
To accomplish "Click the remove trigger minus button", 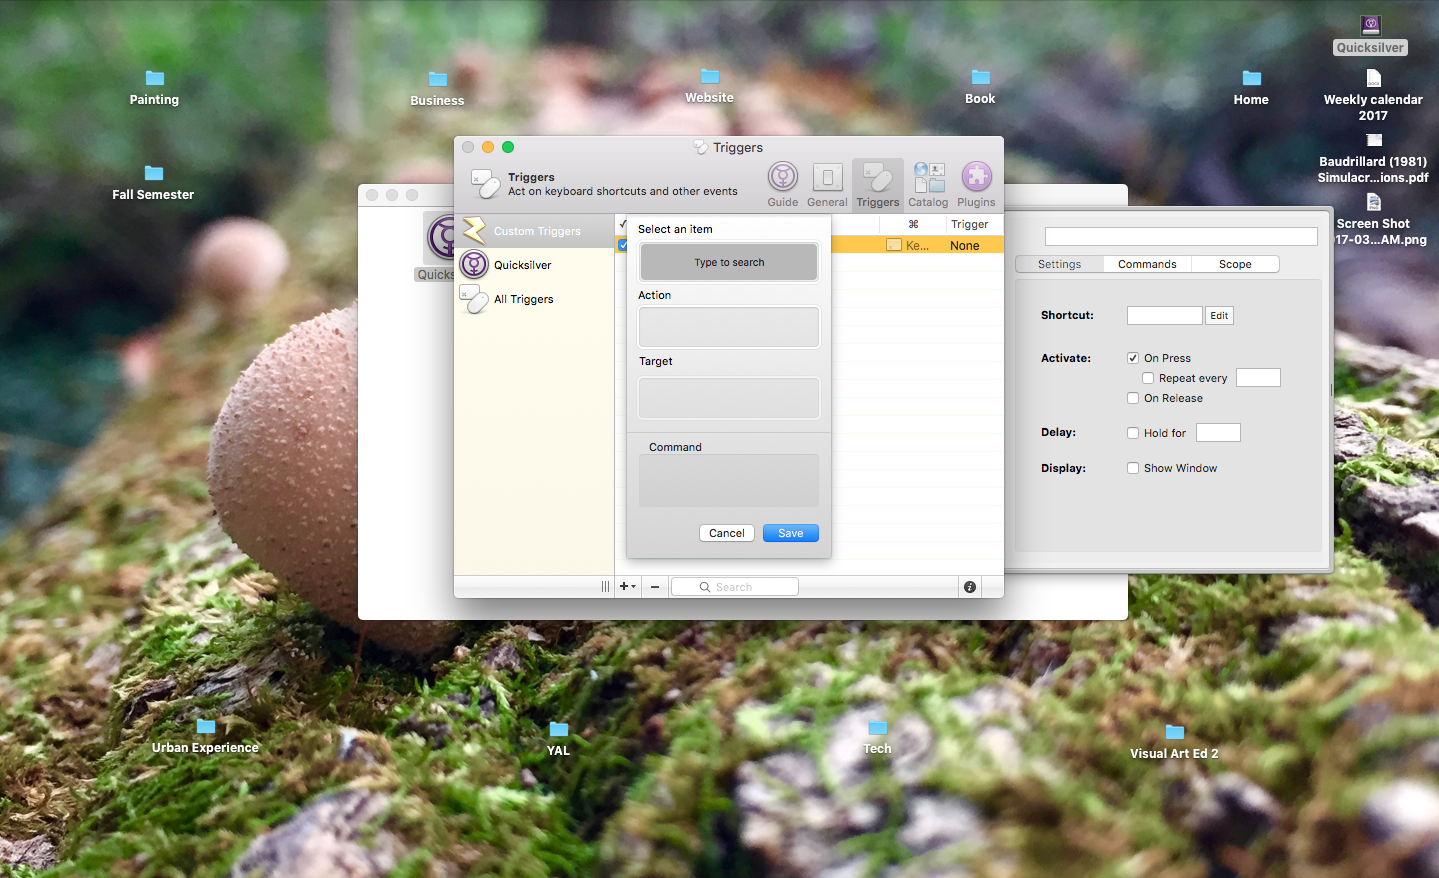I will pos(655,587).
